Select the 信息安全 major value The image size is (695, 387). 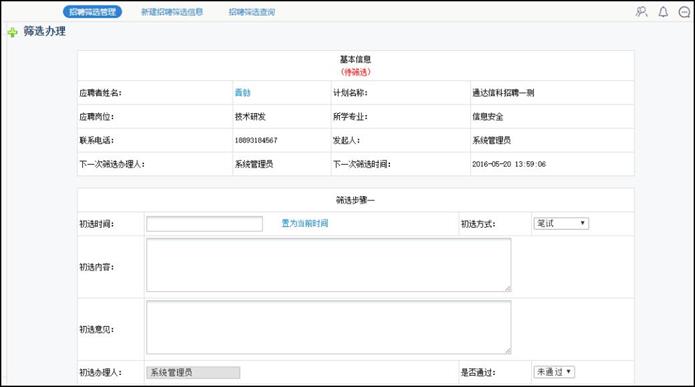pyautogui.click(x=488, y=117)
